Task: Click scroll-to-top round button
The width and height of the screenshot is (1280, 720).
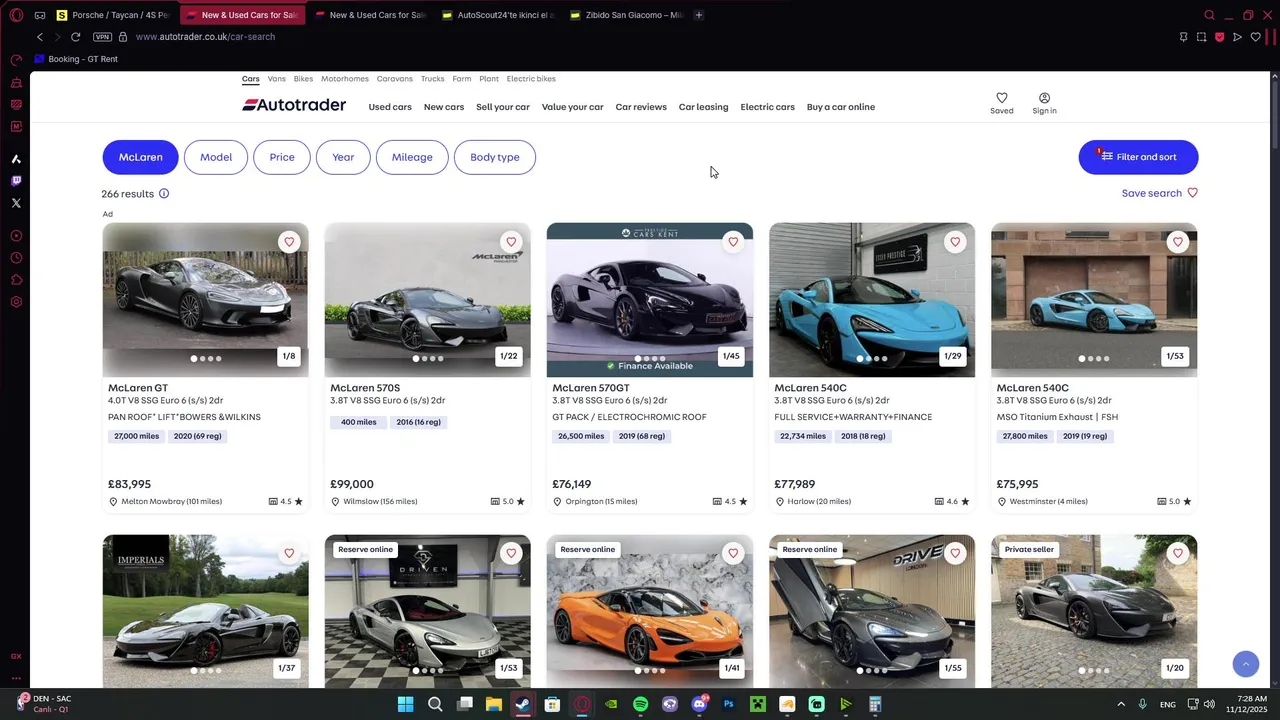Action: [1245, 664]
